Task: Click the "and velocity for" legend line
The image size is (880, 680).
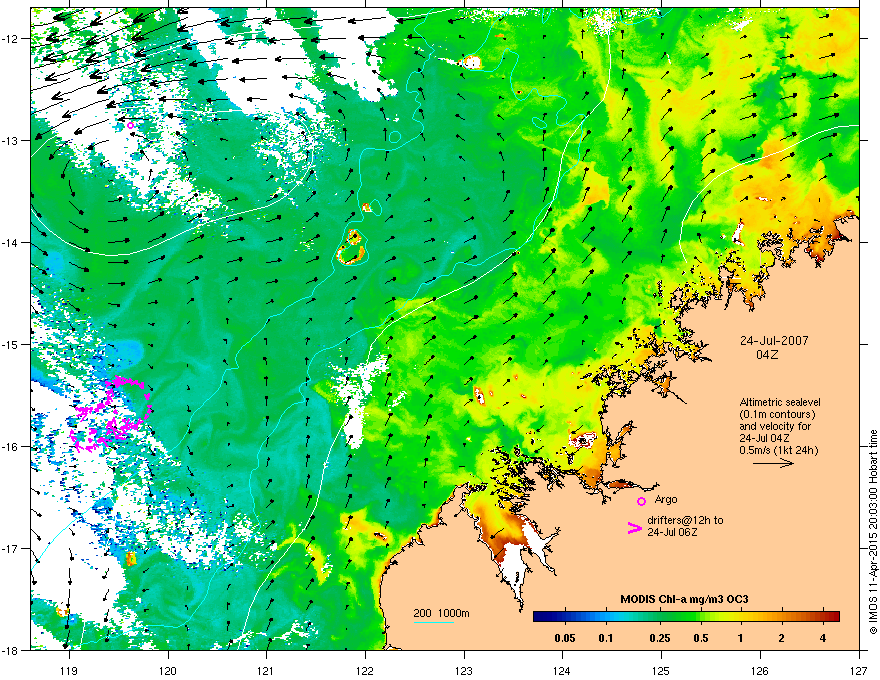Action: pyautogui.click(x=775, y=426)
